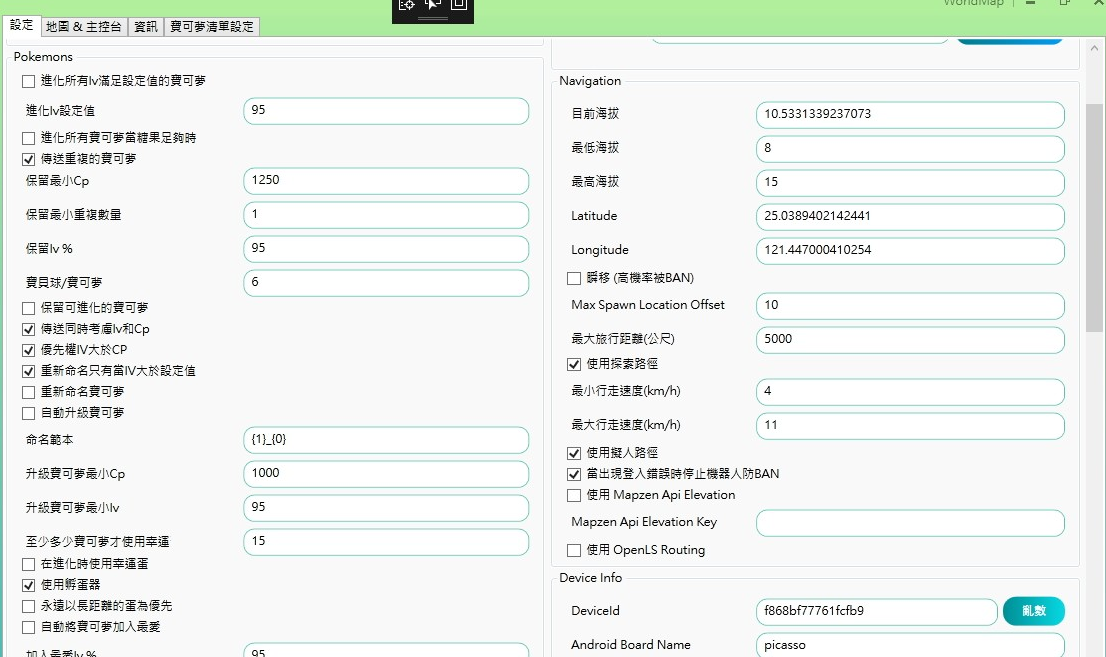The width and height of the screenshot is (1106, 657).
Task: Focus the 命名範本 text field
Action: [x=386, y=440]
